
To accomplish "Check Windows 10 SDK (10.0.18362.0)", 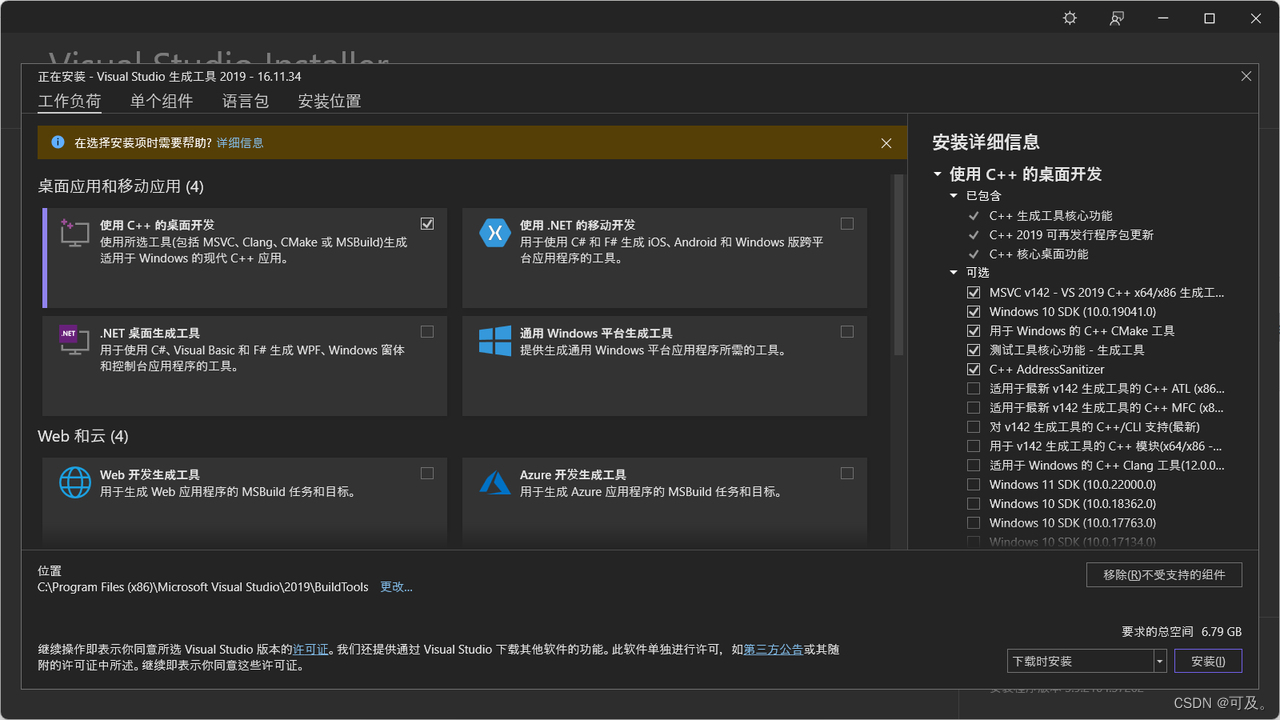I will tap(974, 504).
